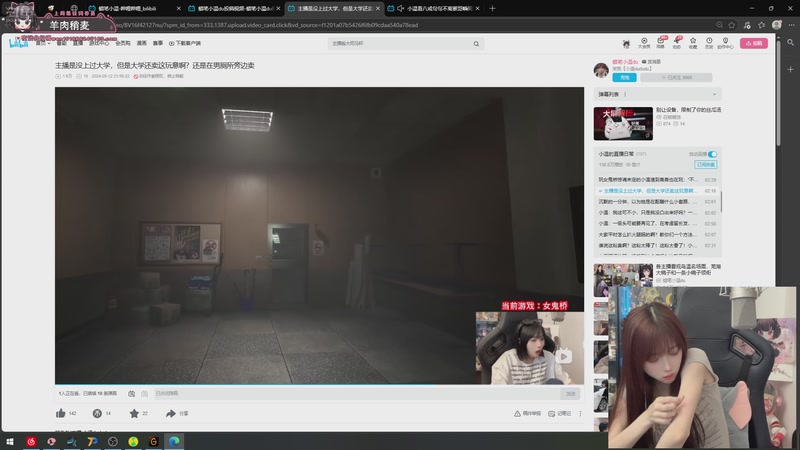This screenshot has width=800, height=450.
Task: Open the 漫画 nav item
Action: coord(142,43)
